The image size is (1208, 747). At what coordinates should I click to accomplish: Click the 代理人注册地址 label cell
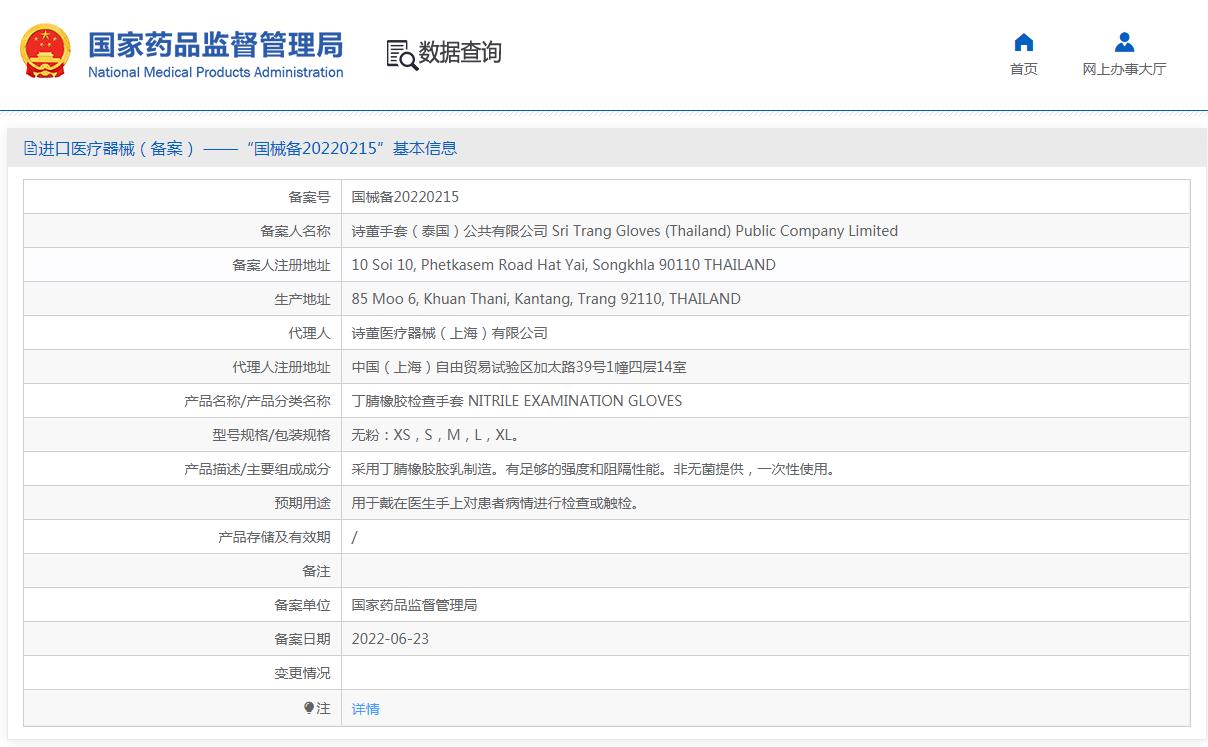(183, 367)
